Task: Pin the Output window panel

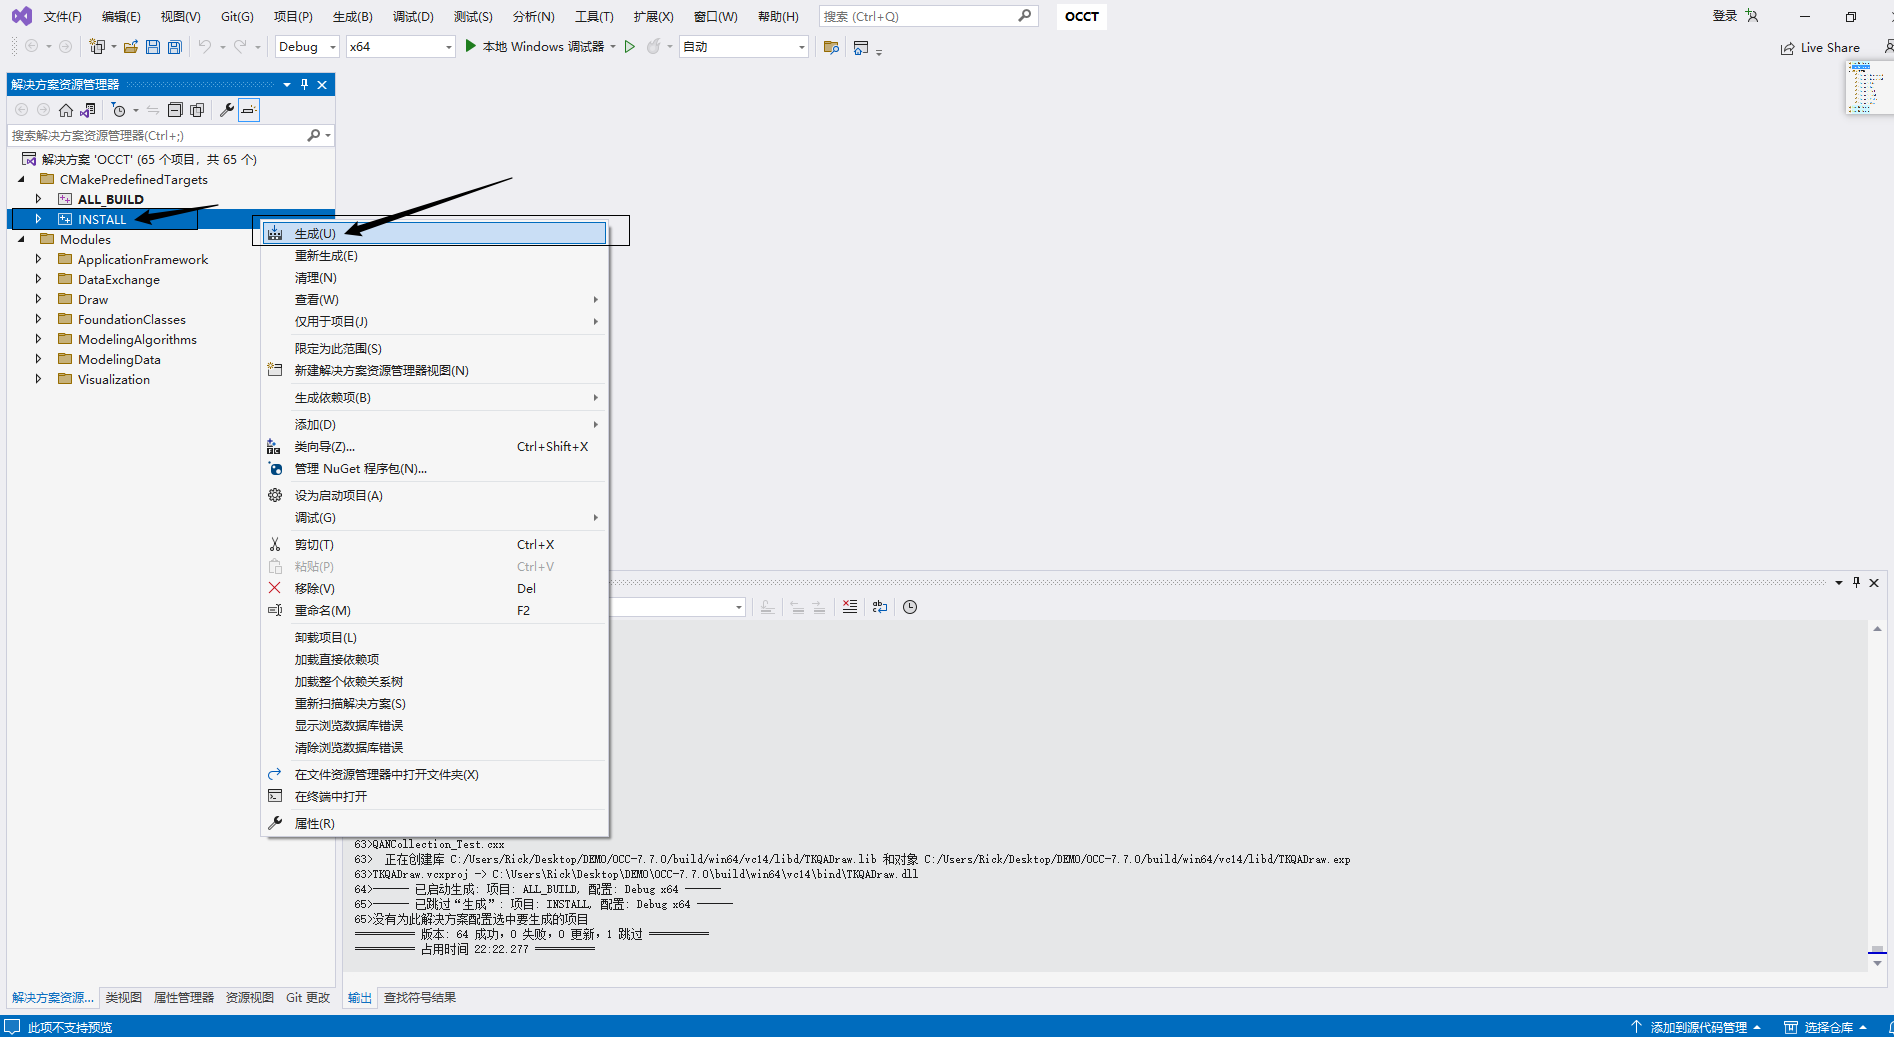Action: [1856, 583]
